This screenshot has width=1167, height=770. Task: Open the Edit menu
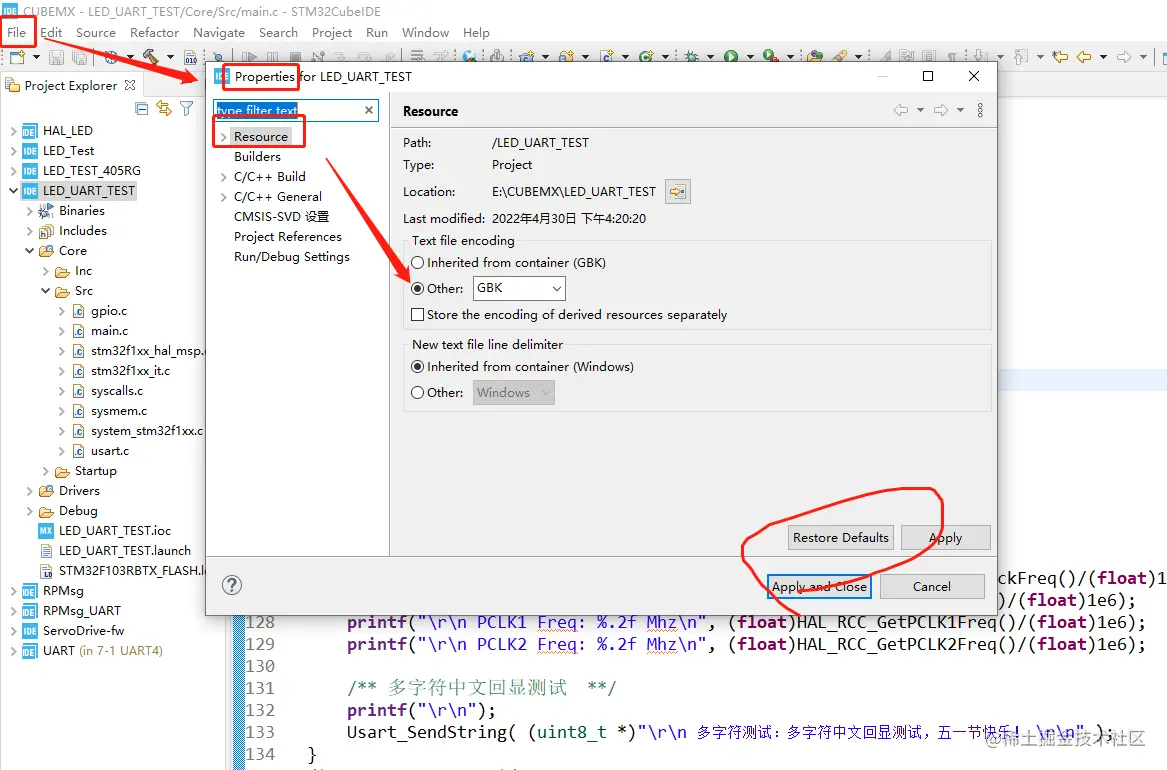(x=51, y=33)
